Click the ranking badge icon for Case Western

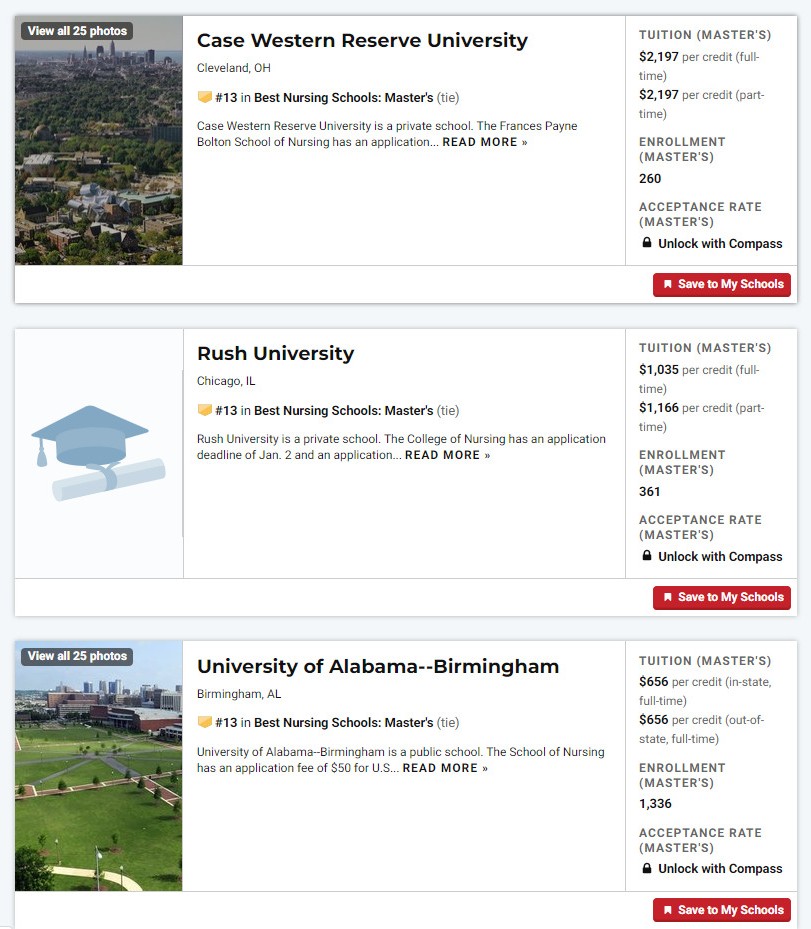pyautogui.click(x=204, y=97)
